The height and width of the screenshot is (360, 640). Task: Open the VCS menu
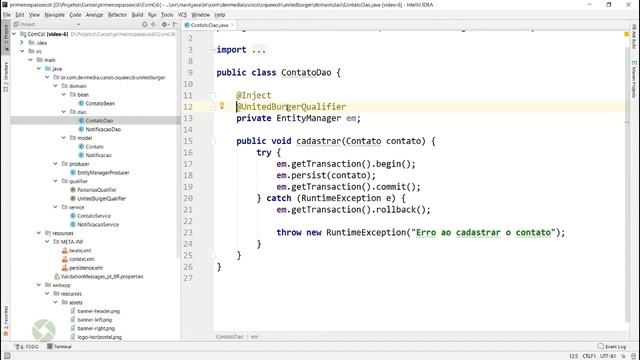click(182, 15)
